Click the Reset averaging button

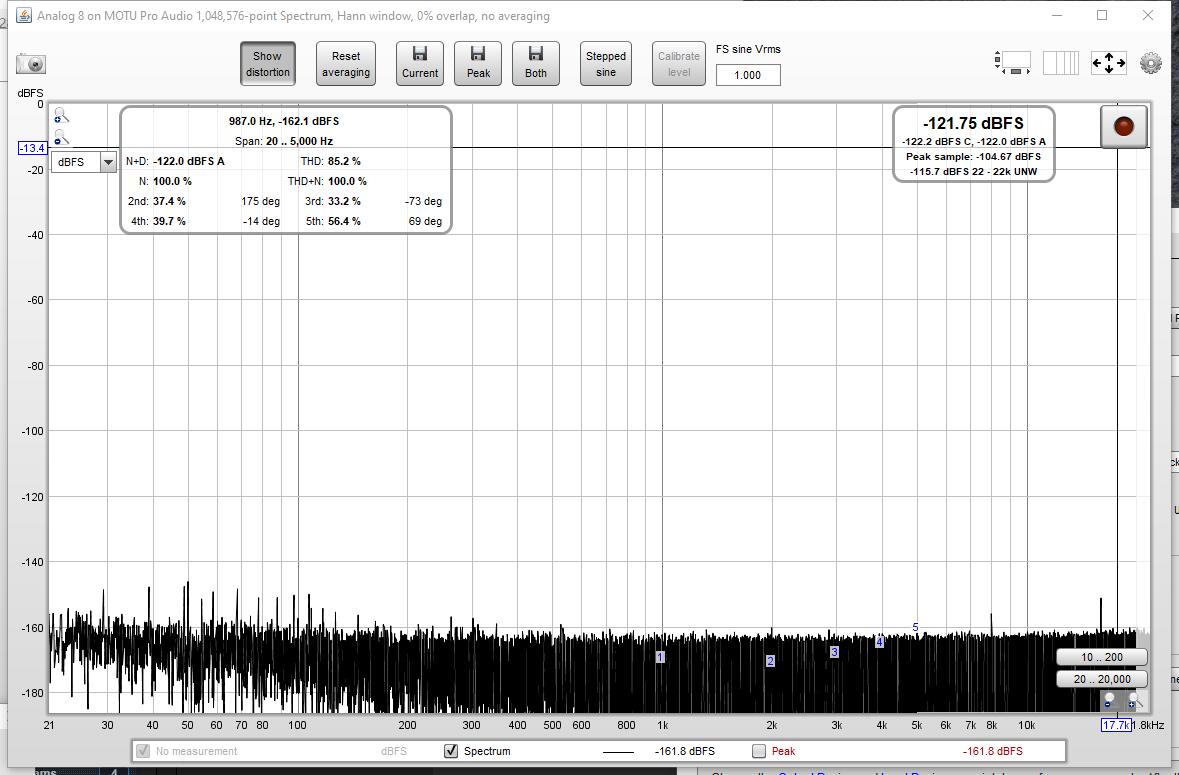point(346,64)
